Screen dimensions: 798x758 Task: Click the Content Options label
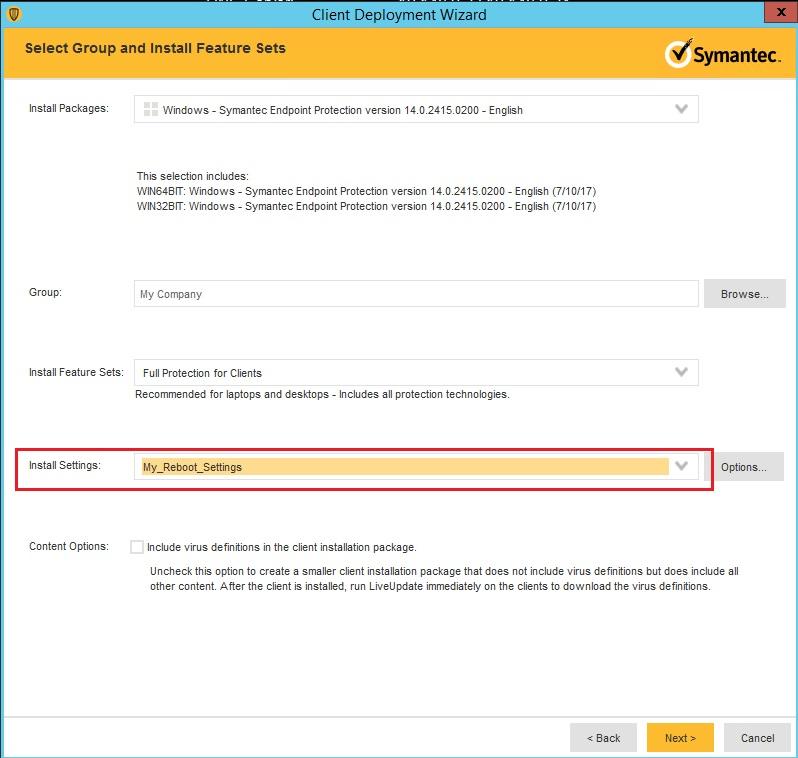(x=69, y=546)
